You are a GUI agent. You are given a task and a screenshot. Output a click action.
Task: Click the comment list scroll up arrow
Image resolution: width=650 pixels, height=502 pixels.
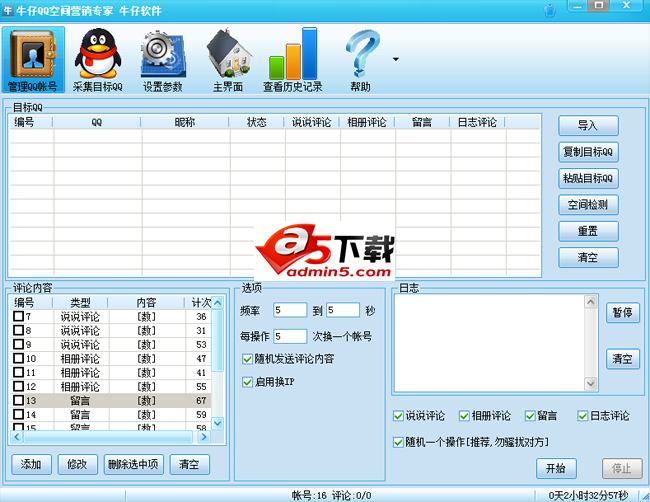pyautogui.click(x=218, y=303)
